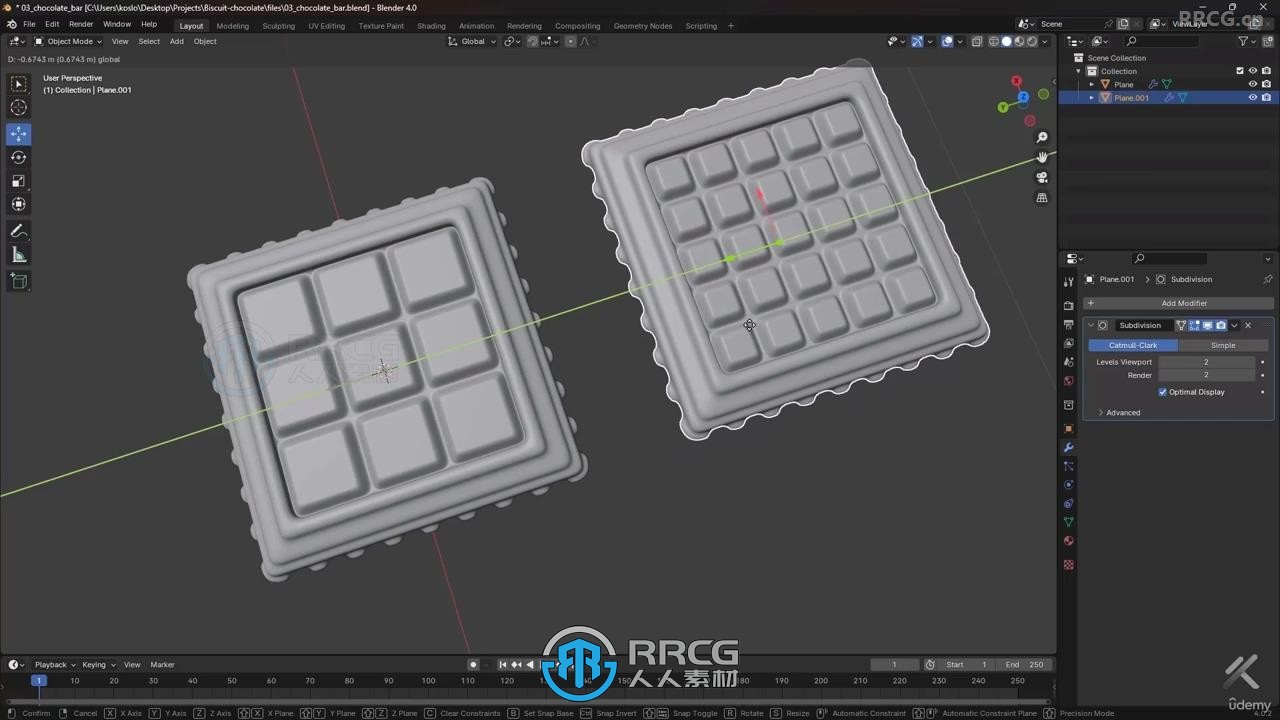Switch to UV Editing workspace tab

(x=327, y=26)
